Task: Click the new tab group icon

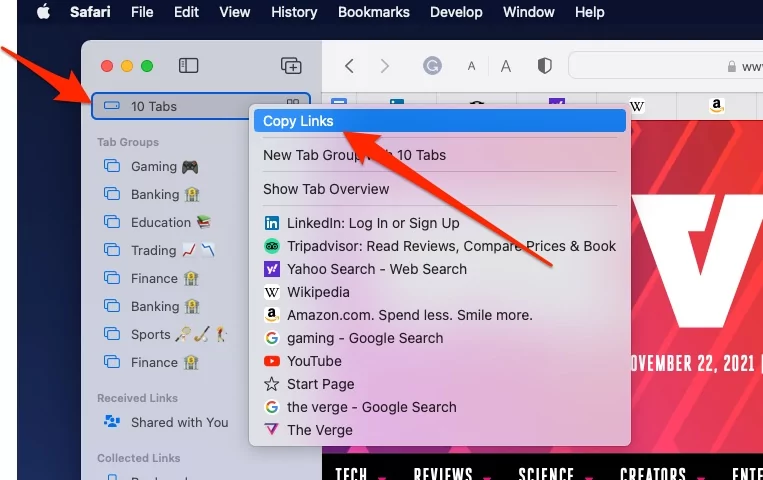Action: pyautogui.click(x=291, y=65)
